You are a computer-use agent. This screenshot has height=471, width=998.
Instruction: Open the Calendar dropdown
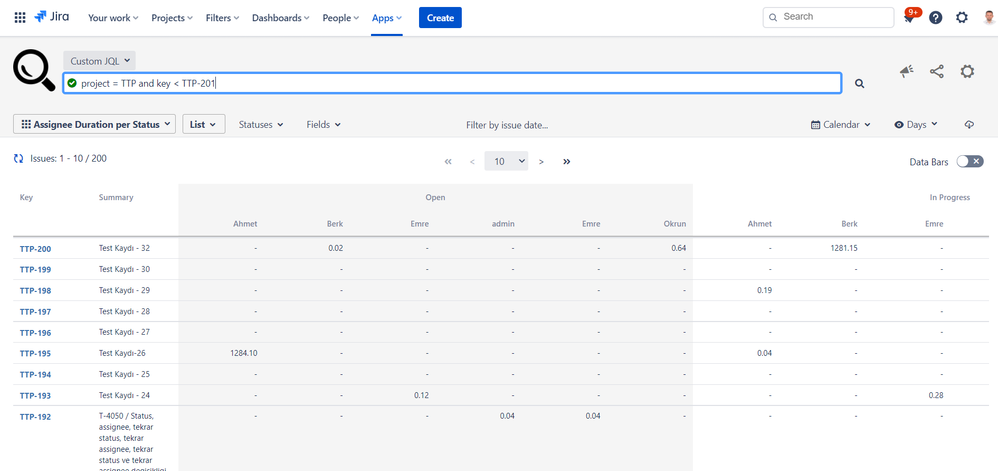click(x=840, y=125)
